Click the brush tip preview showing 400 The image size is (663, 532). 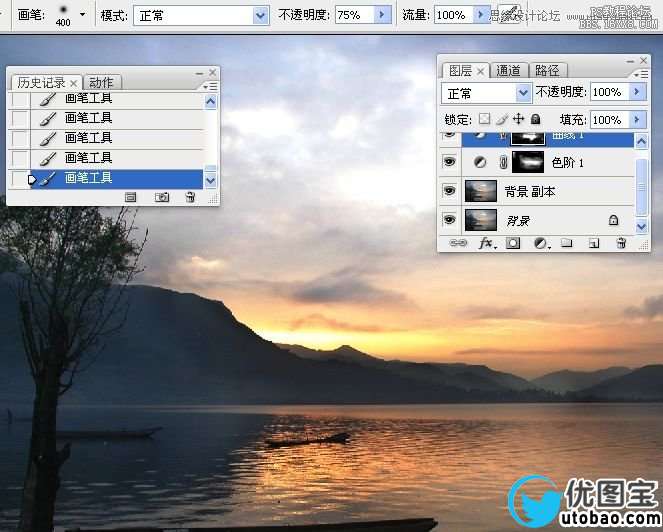63,15
